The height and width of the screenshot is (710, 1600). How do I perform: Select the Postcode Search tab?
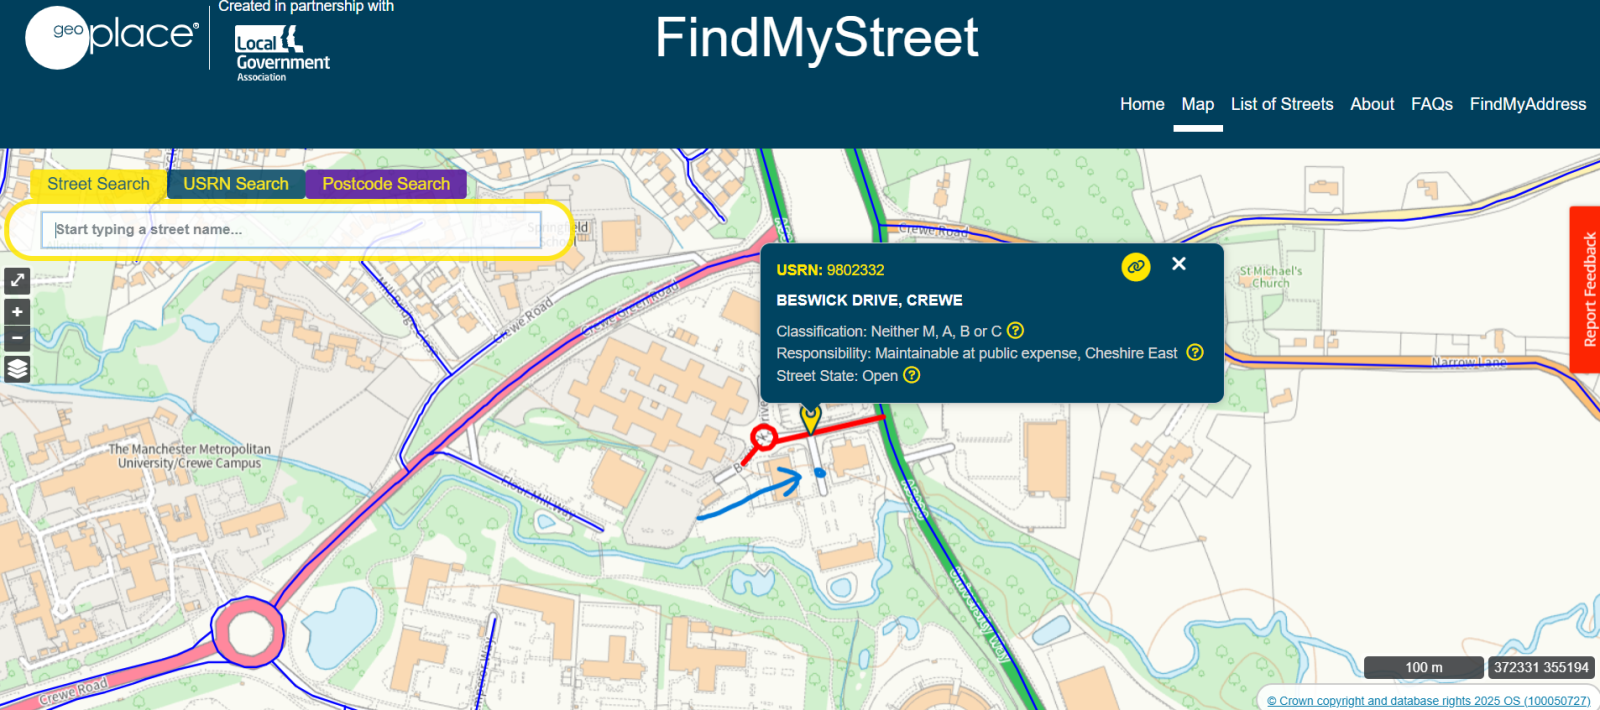click(386, 184)
